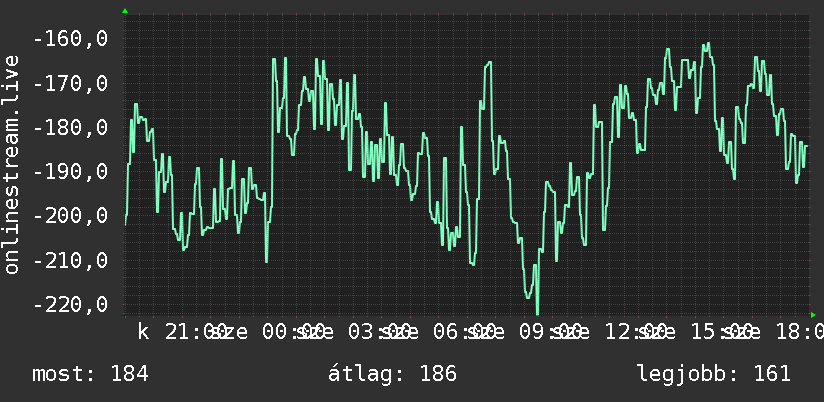Click the 'most: 184' current value text
The height and width of the screenshot is (402, 824).
coord(90,374)
